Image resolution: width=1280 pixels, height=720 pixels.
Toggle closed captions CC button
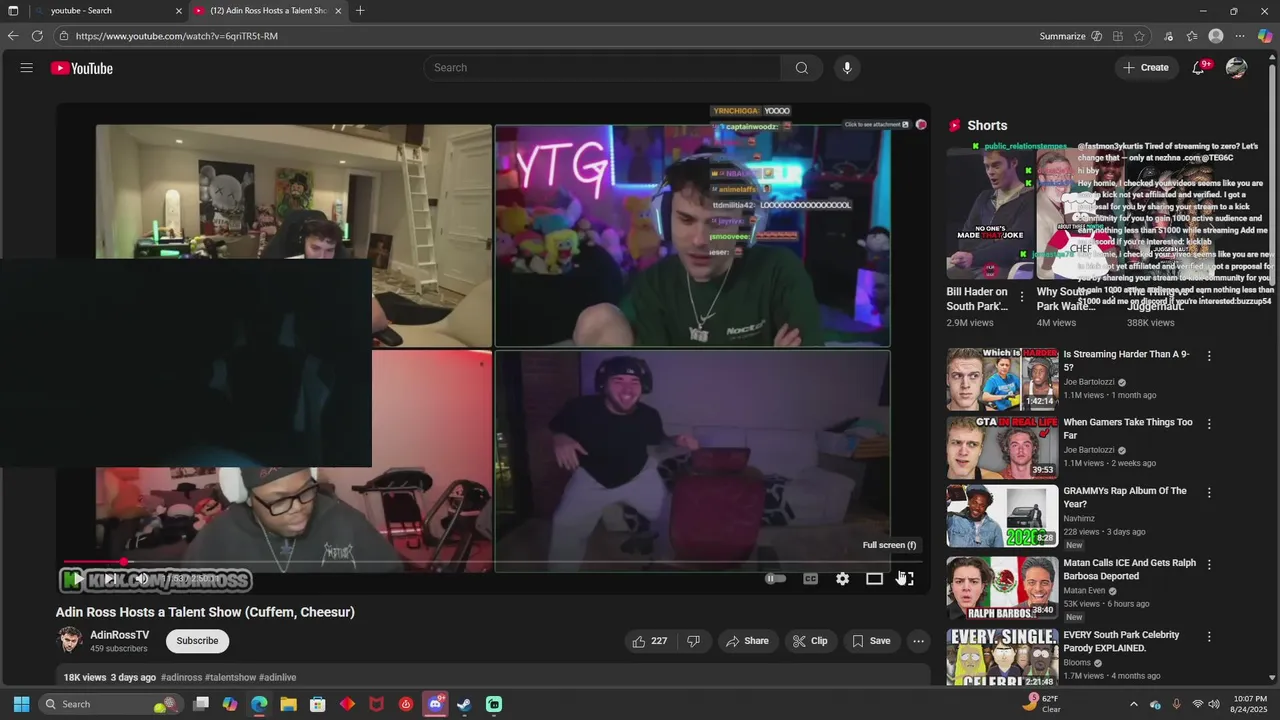(x=811, y=578)
